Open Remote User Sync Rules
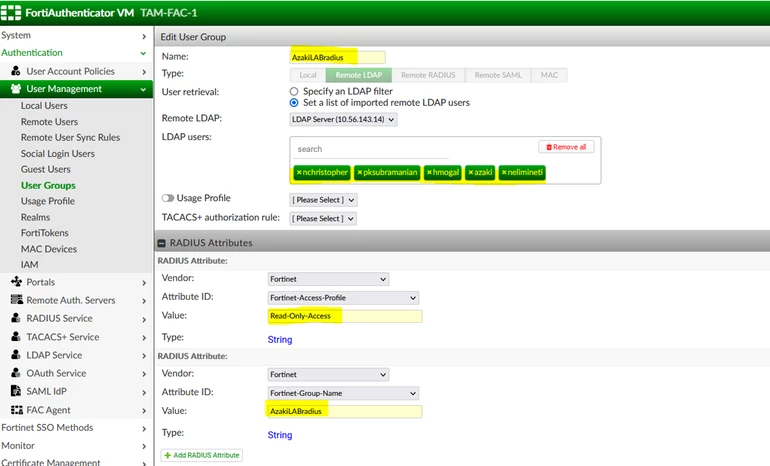 70,137
